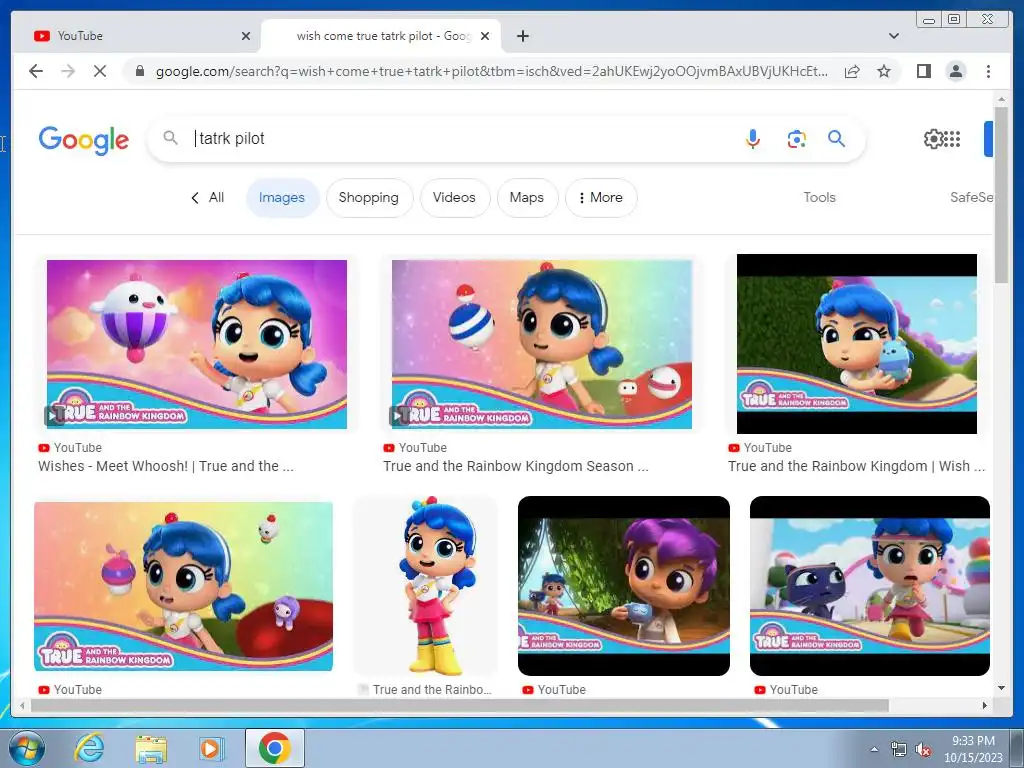
Task: Open the browser side panel
Action: tap(923, 71)
